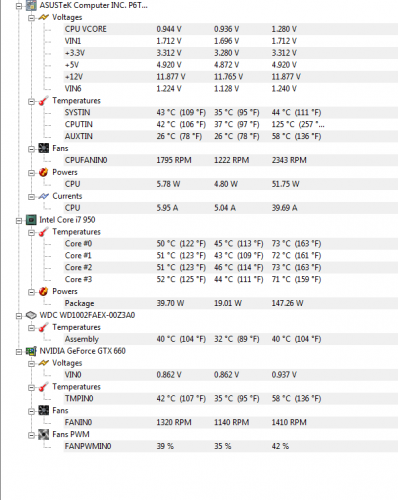Image resolution: width=398 pixels, height=500 pixels.
Task: Click the motherboard Voltages lightning icon
Action: point(44,17)
